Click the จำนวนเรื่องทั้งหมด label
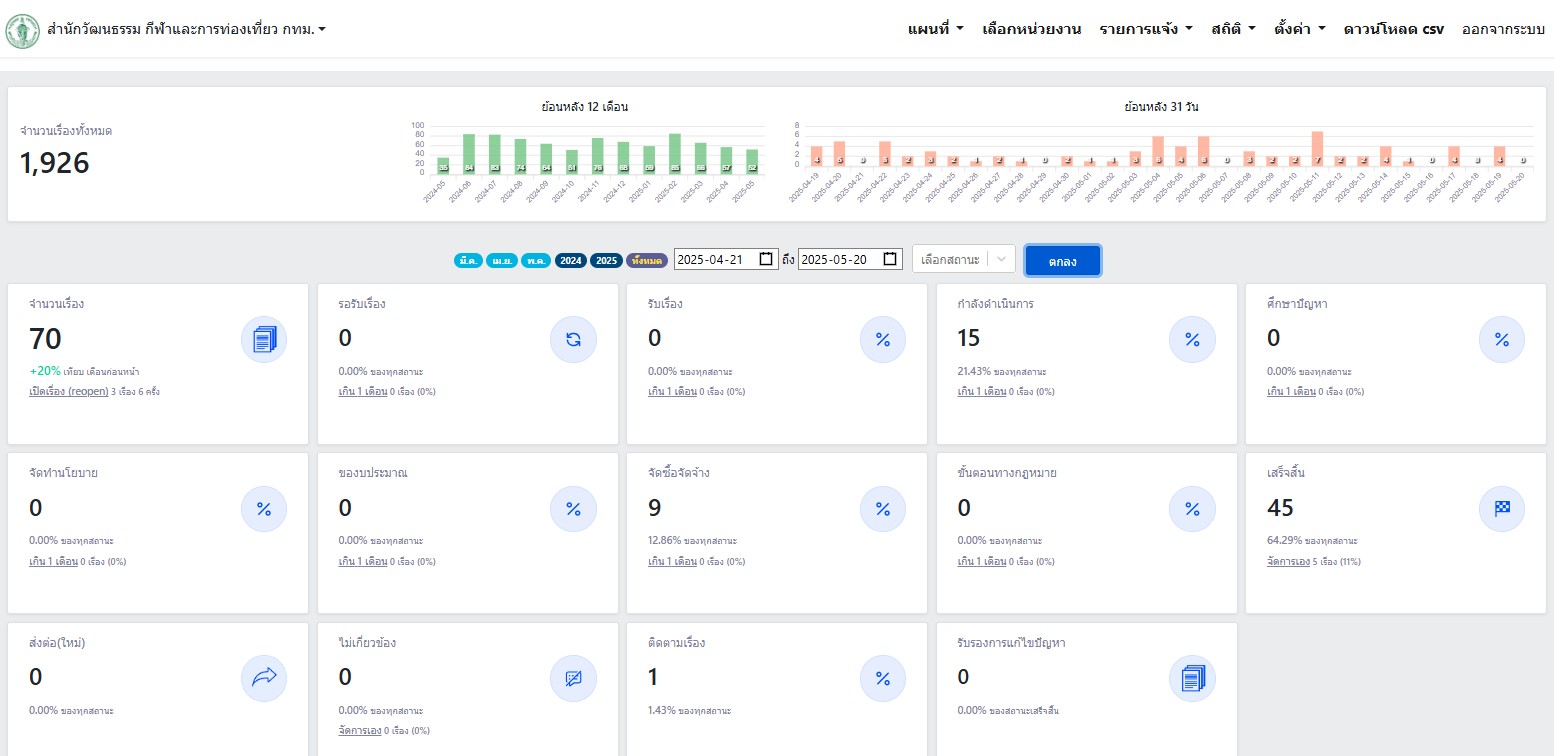The width and height of the screenshot is (1554, 756). [x=66, y=131]
